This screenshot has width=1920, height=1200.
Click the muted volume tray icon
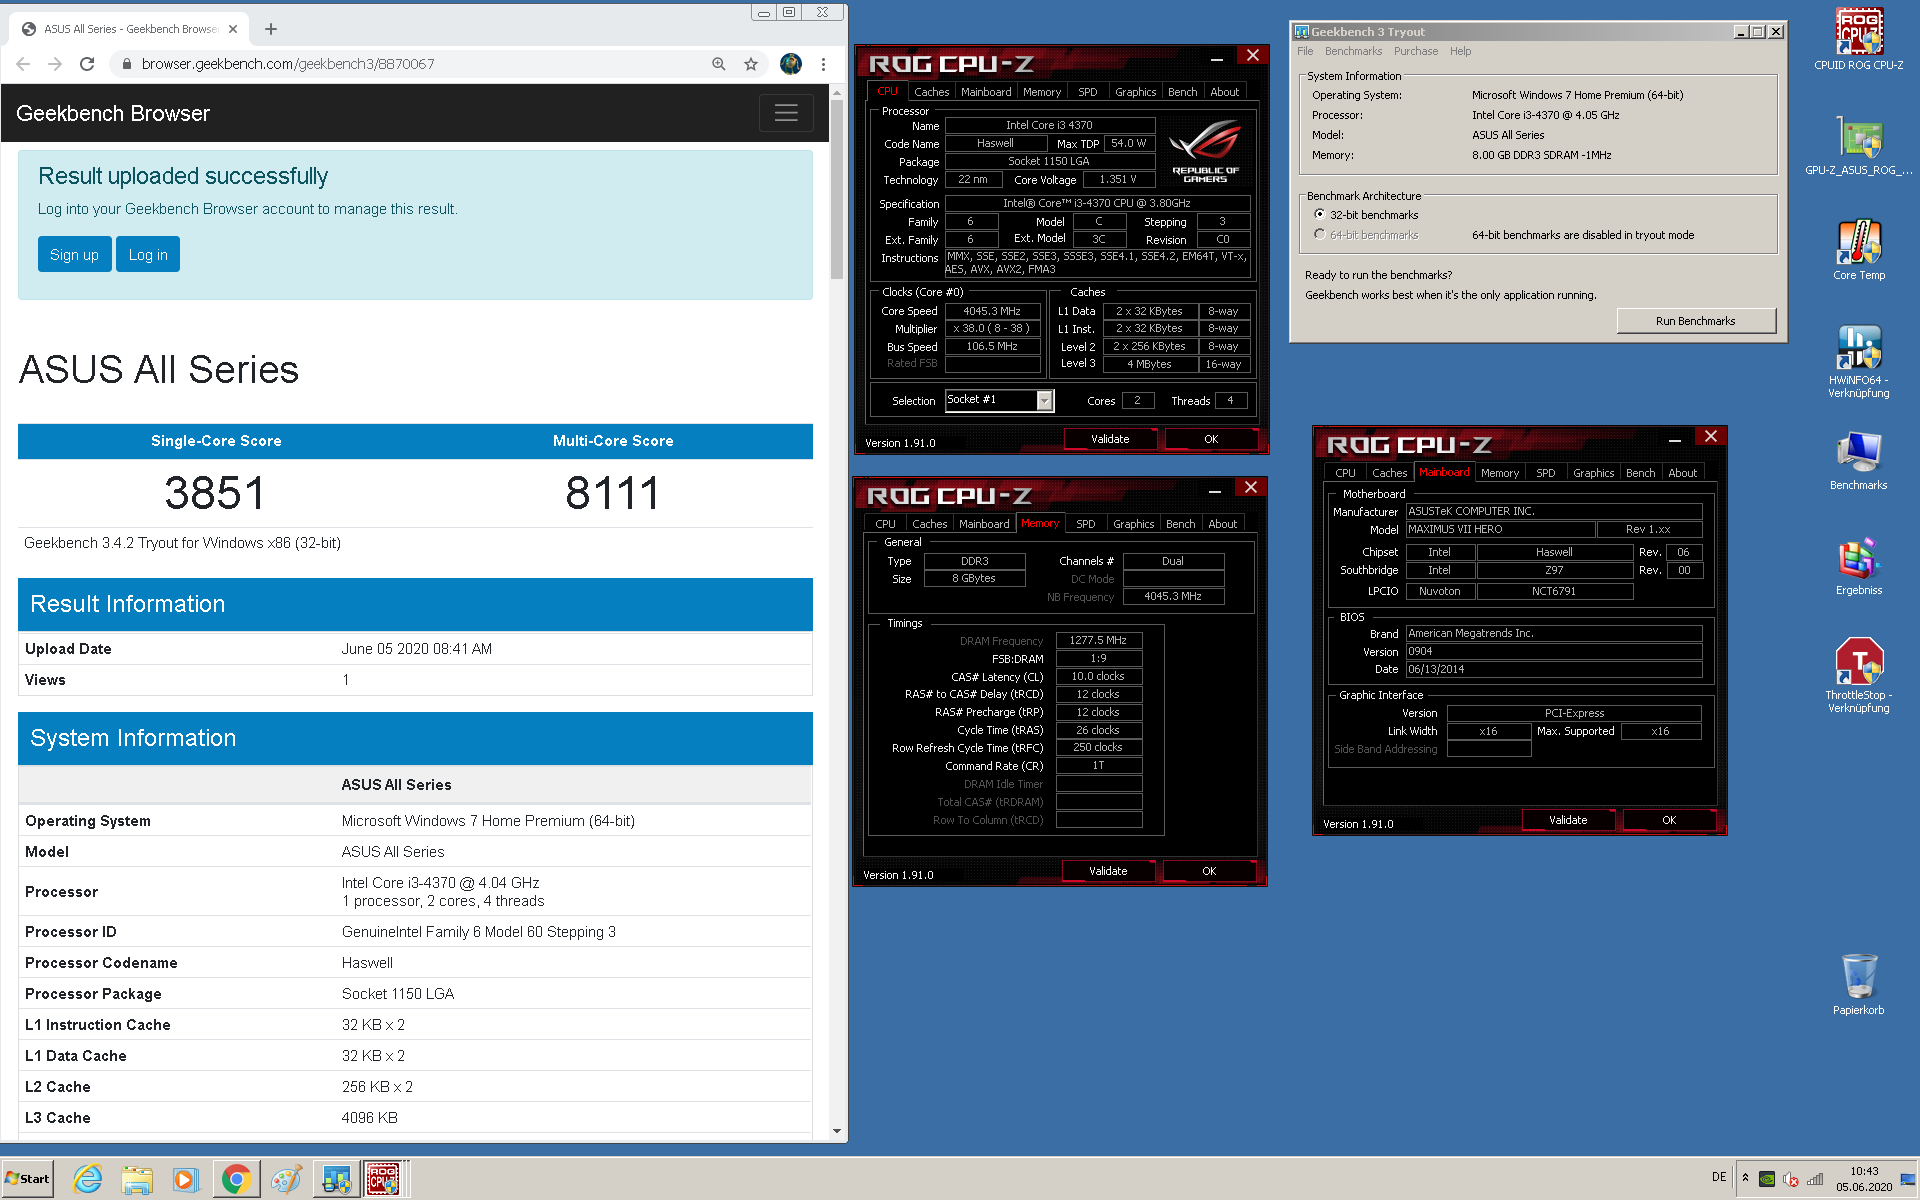(x=1791, y=1179)
